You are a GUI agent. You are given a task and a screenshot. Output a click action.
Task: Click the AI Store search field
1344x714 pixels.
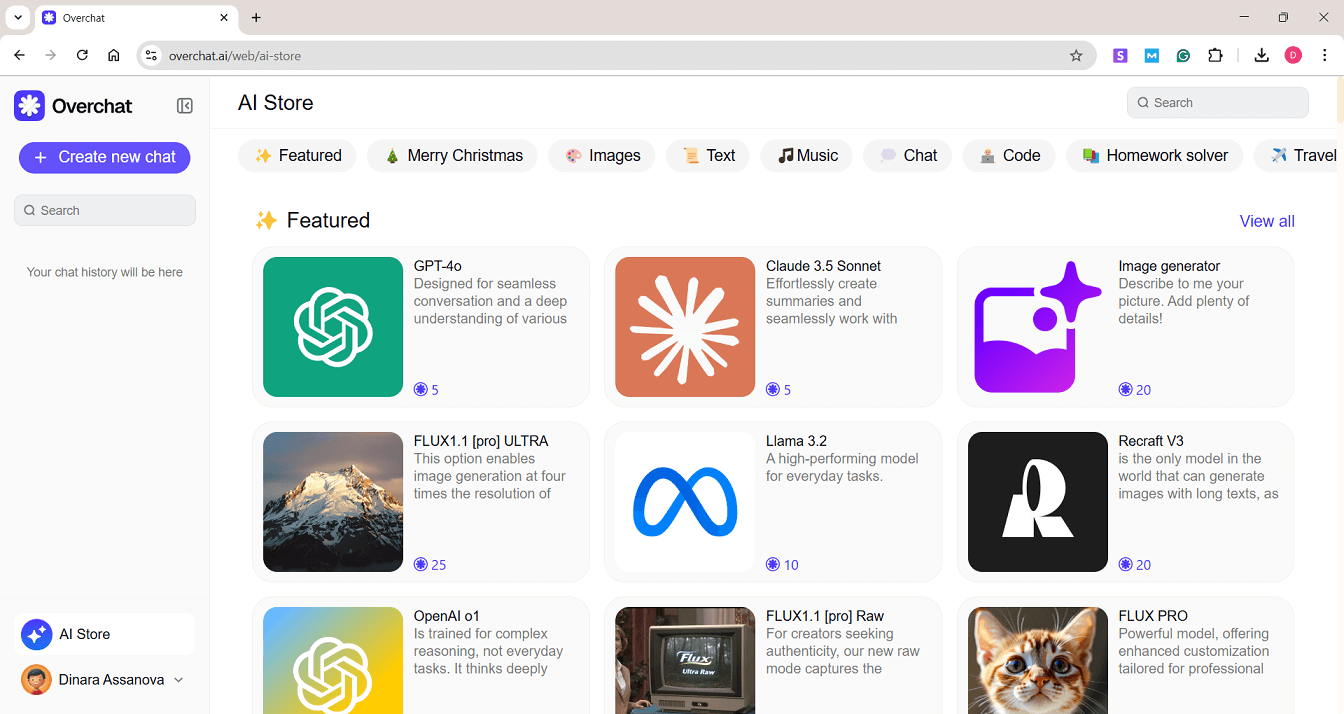point(1217,102)
